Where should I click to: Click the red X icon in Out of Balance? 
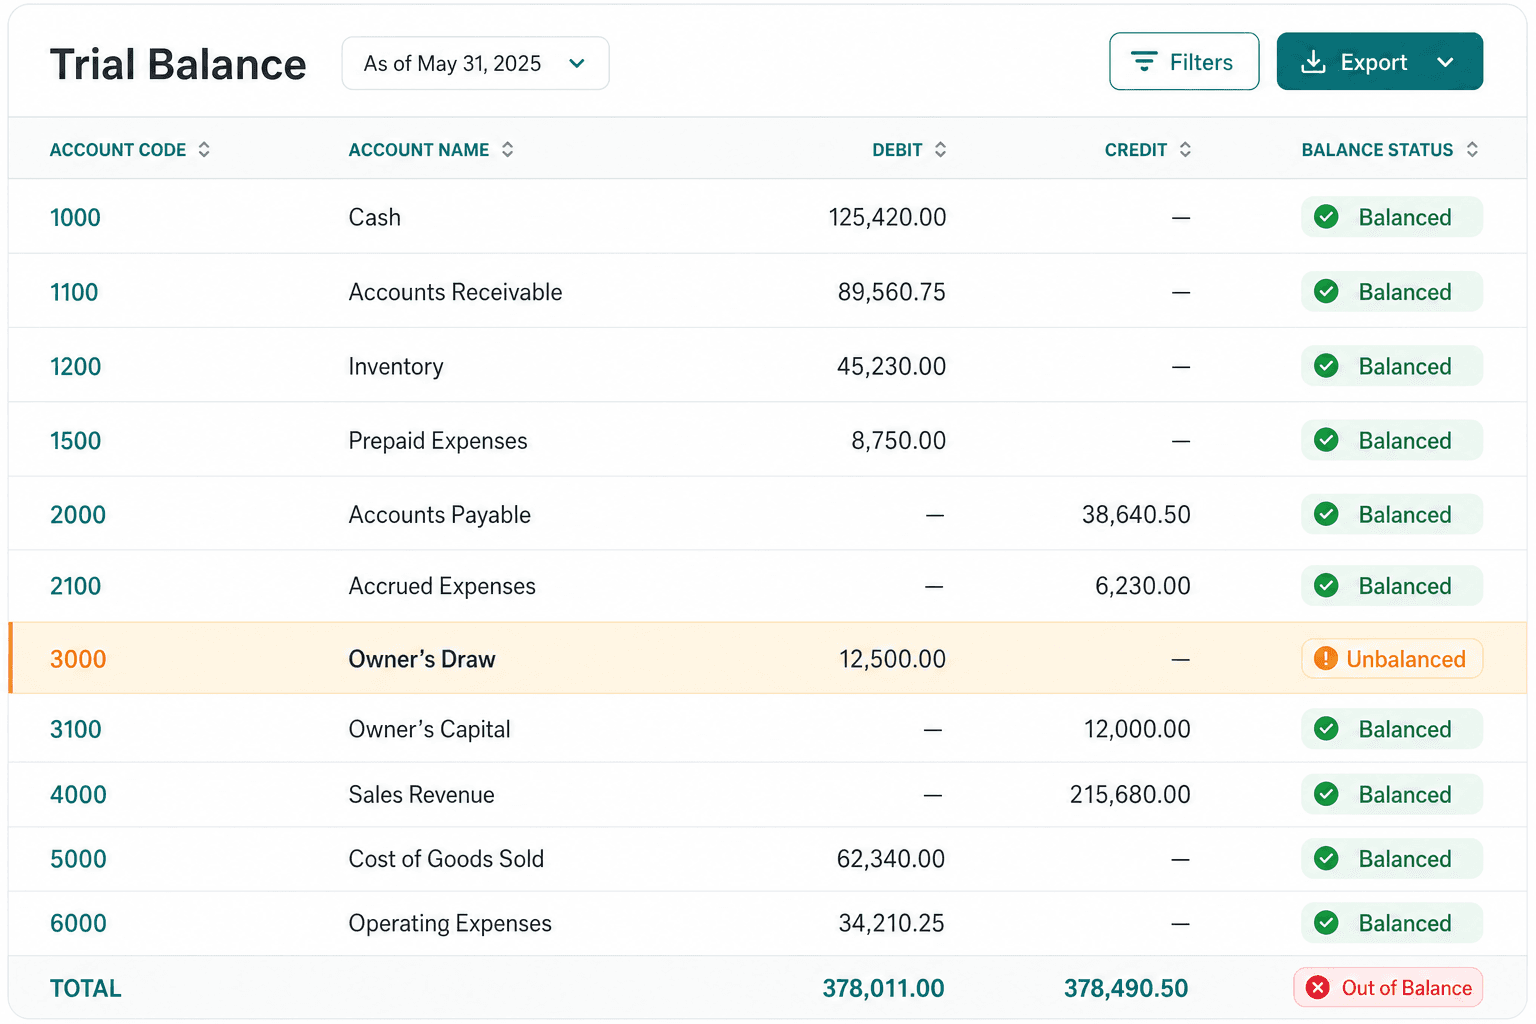pyautogui.click(x=1318, y=988)
